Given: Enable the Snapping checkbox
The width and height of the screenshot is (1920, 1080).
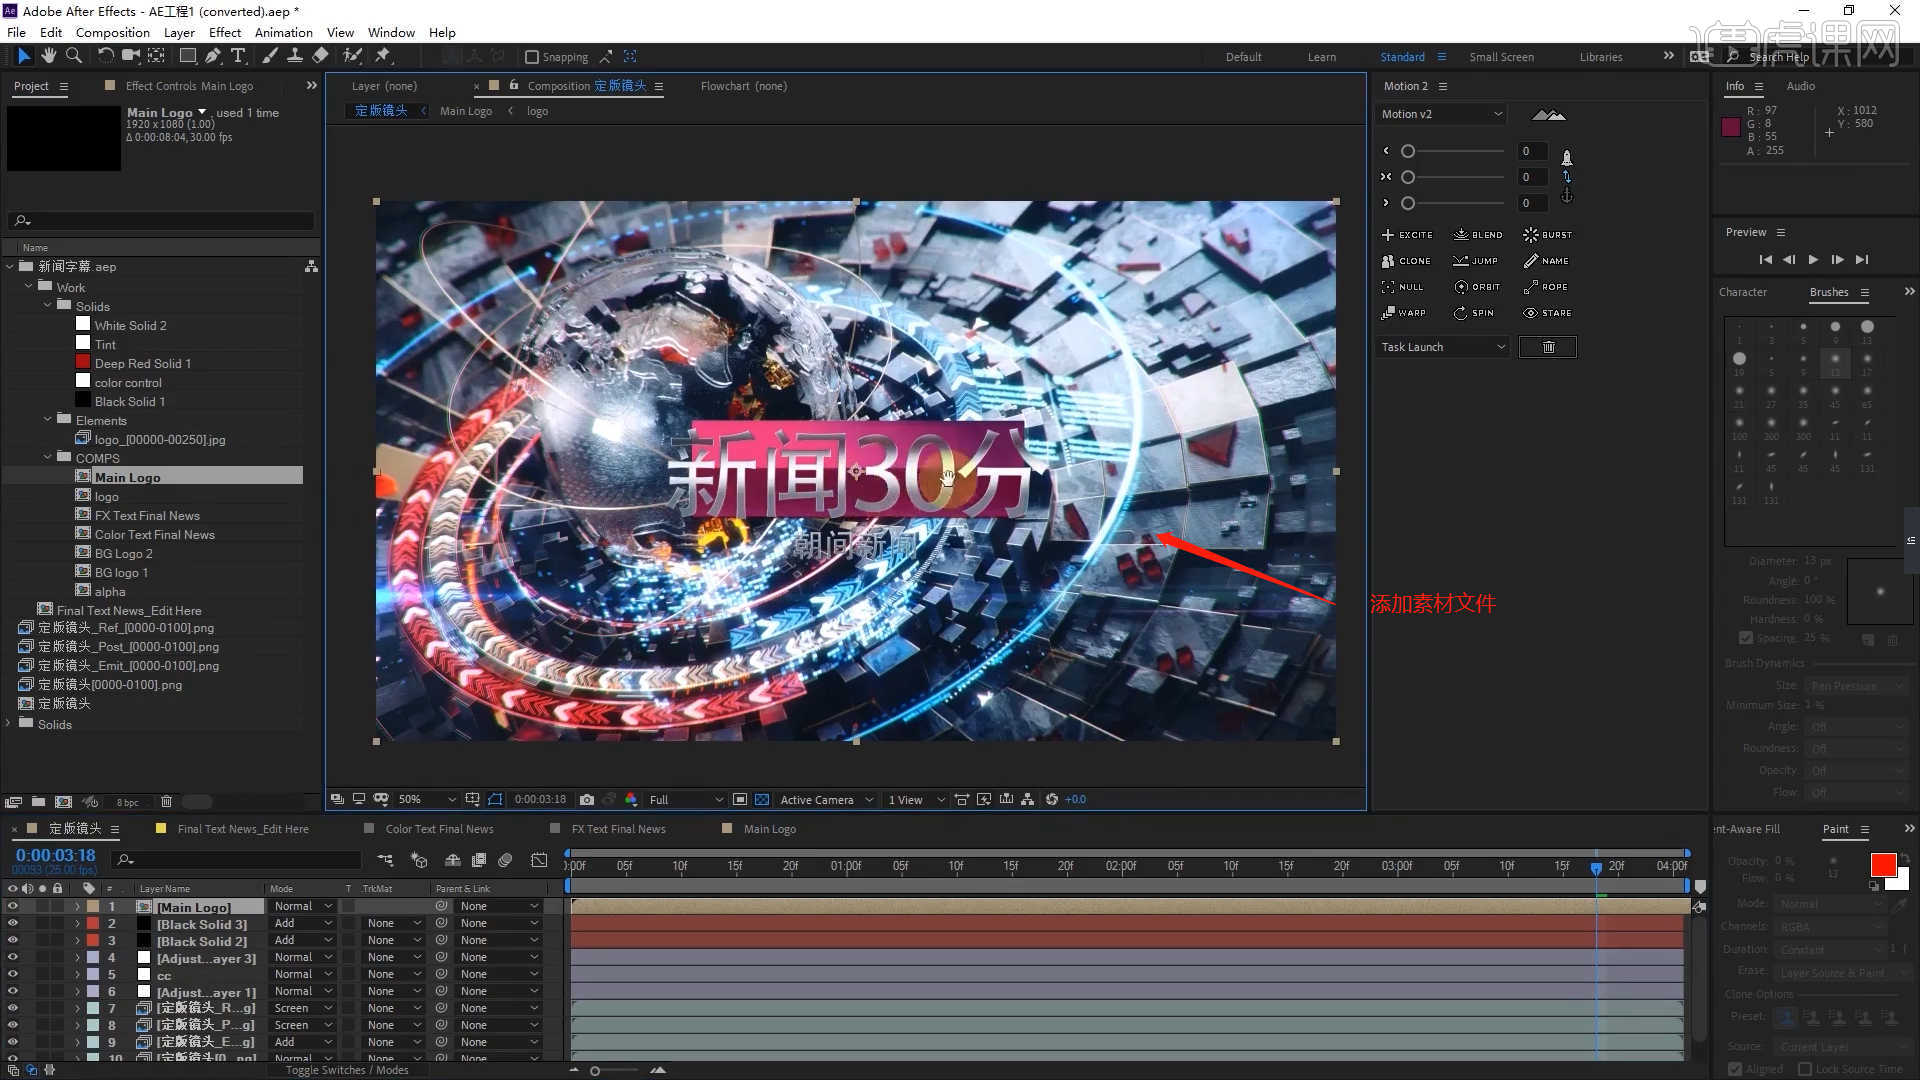Looking at the screenshot, I should tap(532, 57).
